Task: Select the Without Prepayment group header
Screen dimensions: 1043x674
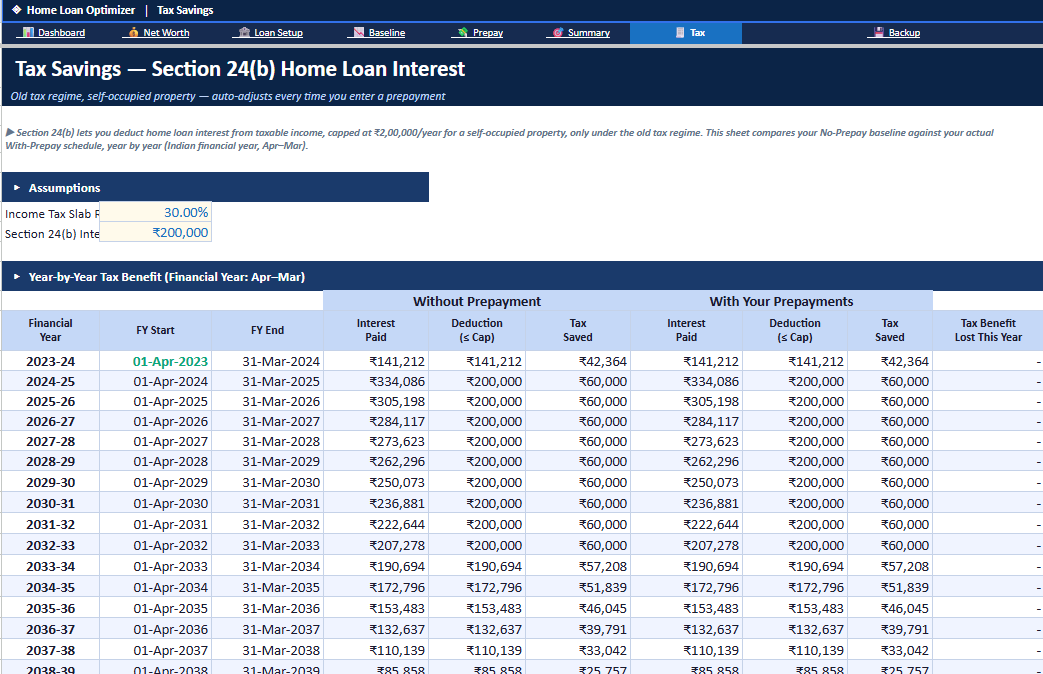Action: [477, 301]
